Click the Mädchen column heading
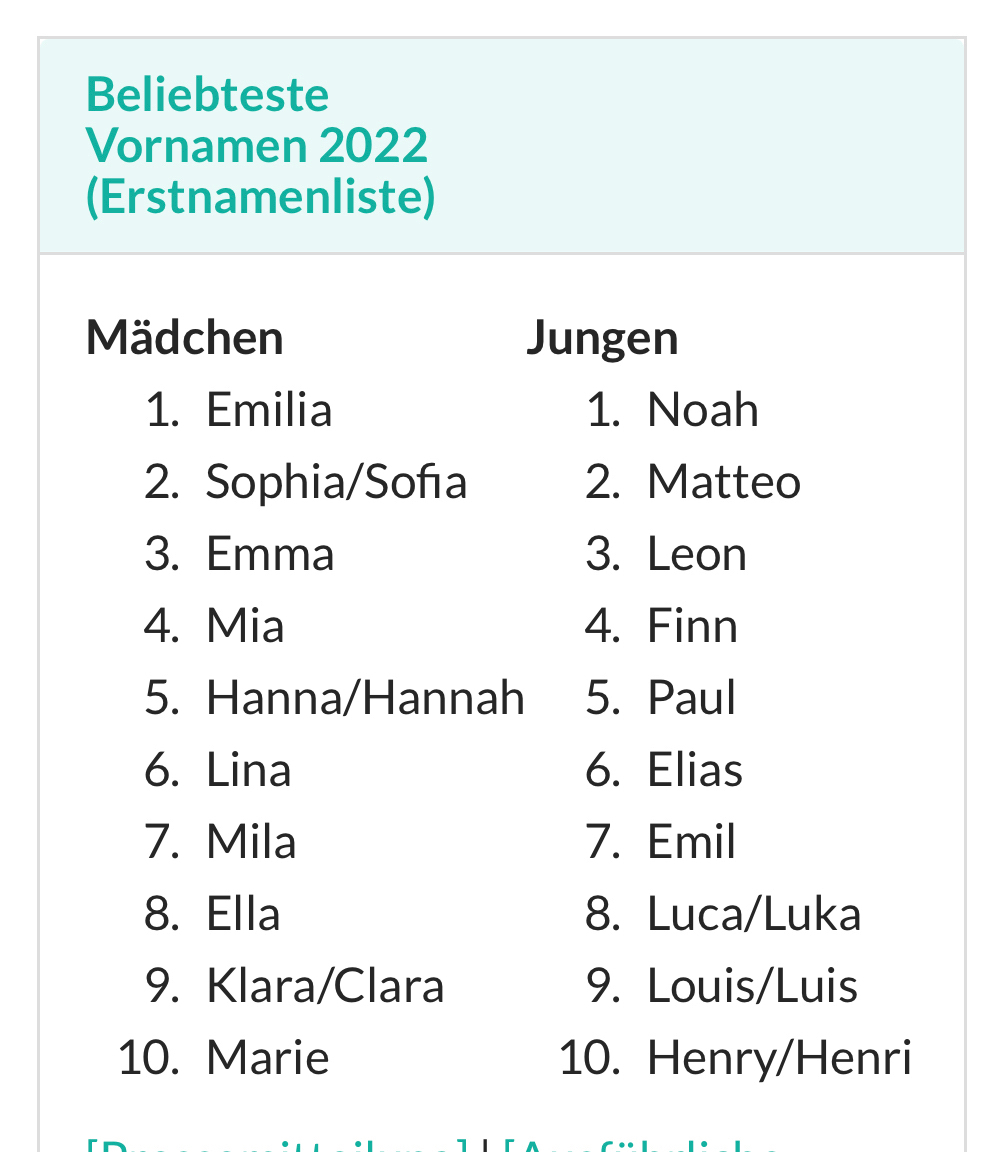The image size is (984, 1152). pos(185,338)
